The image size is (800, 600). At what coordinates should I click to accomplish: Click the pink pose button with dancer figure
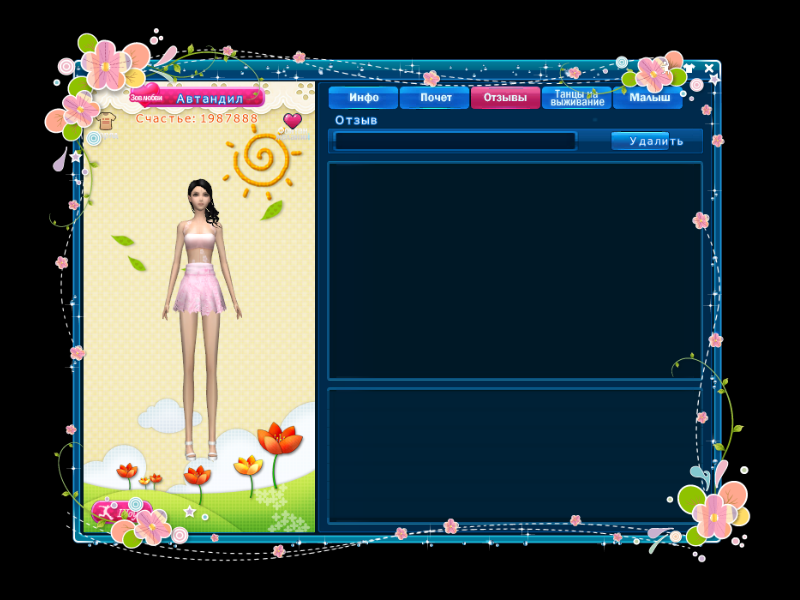click(x=120, y=512)
